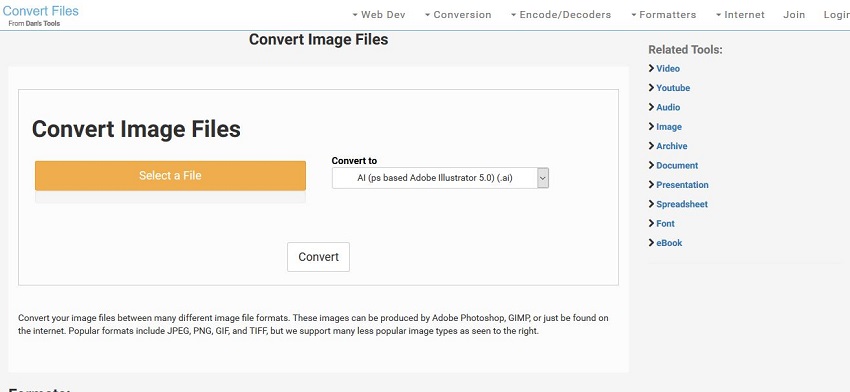Click the chevron icon next to eBook

[652, 243]
